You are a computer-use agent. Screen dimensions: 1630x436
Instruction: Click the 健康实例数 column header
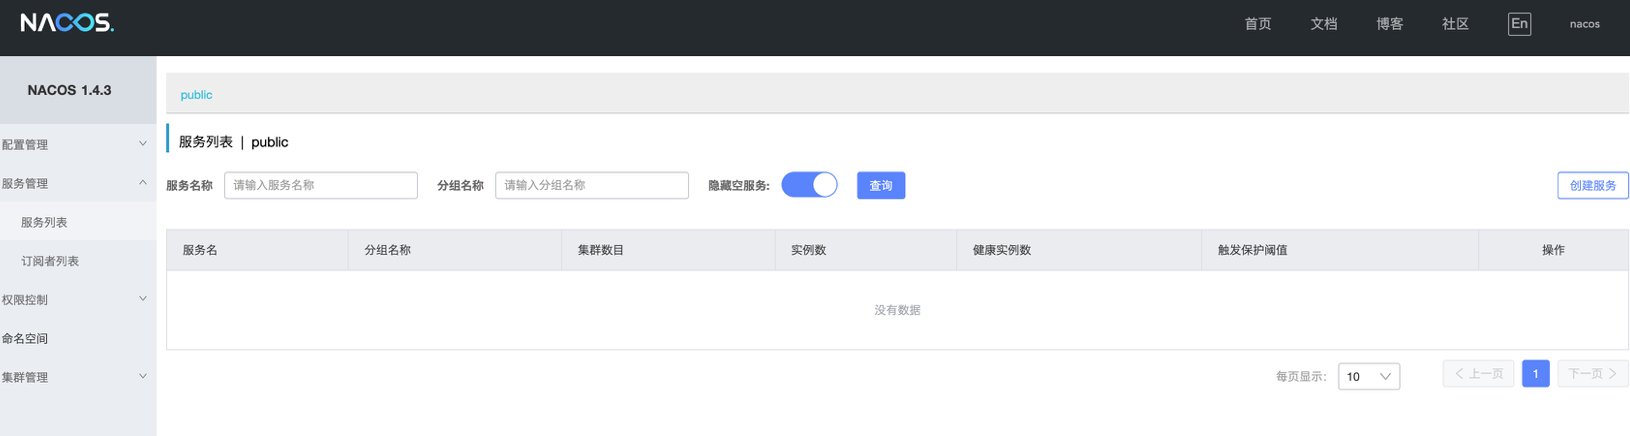(x=1079, y=250)
